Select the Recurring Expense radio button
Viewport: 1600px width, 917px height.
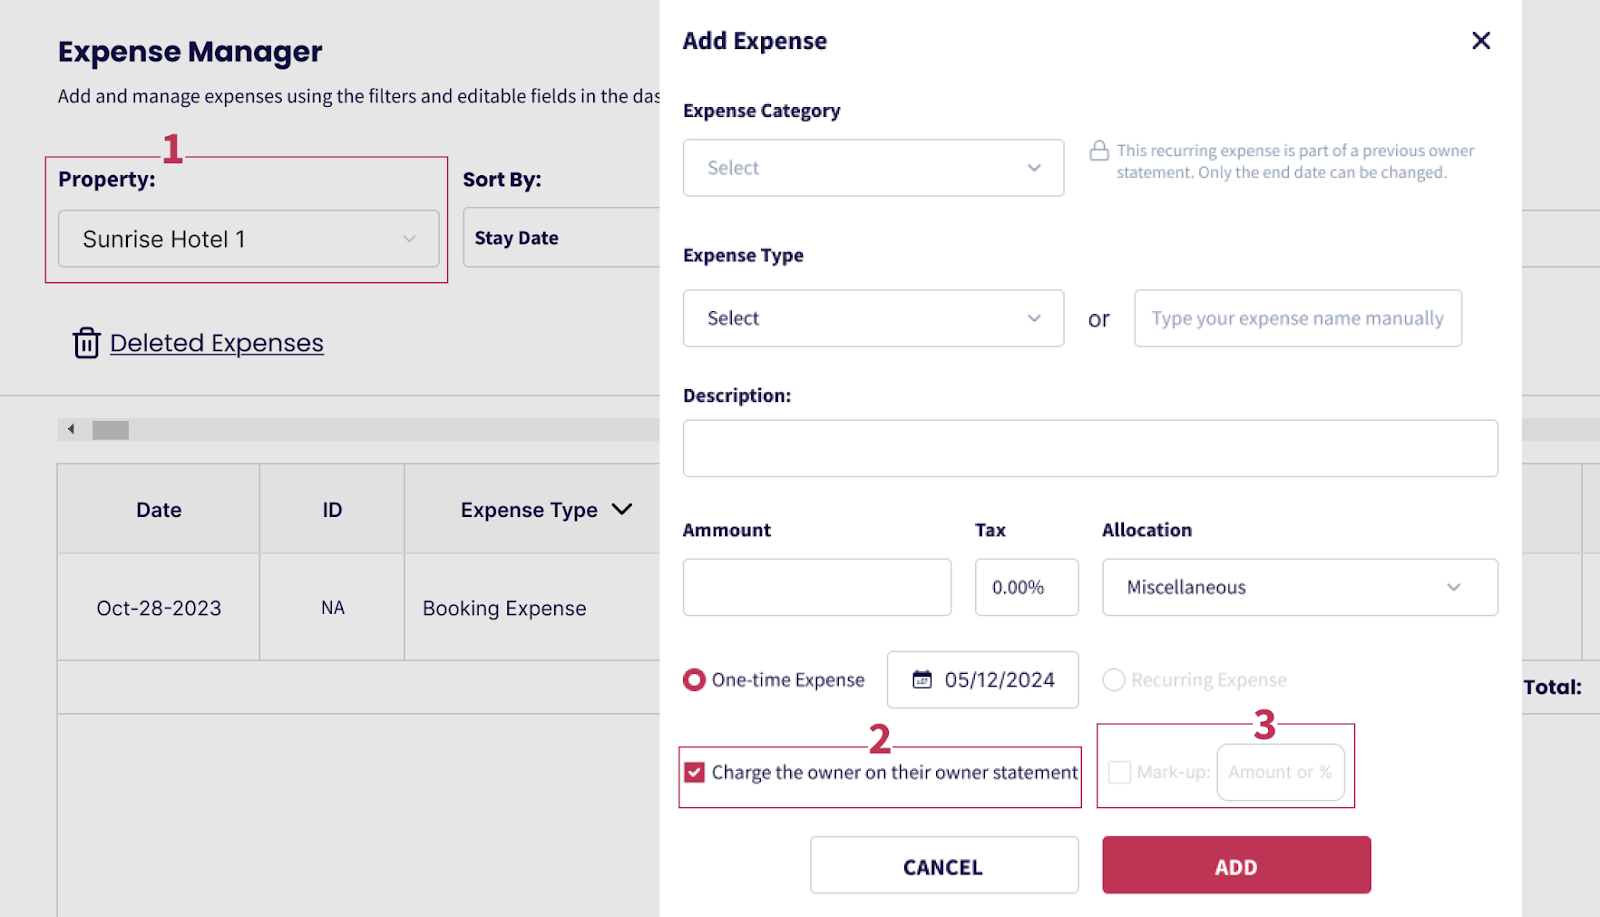tap(1113, 680)
